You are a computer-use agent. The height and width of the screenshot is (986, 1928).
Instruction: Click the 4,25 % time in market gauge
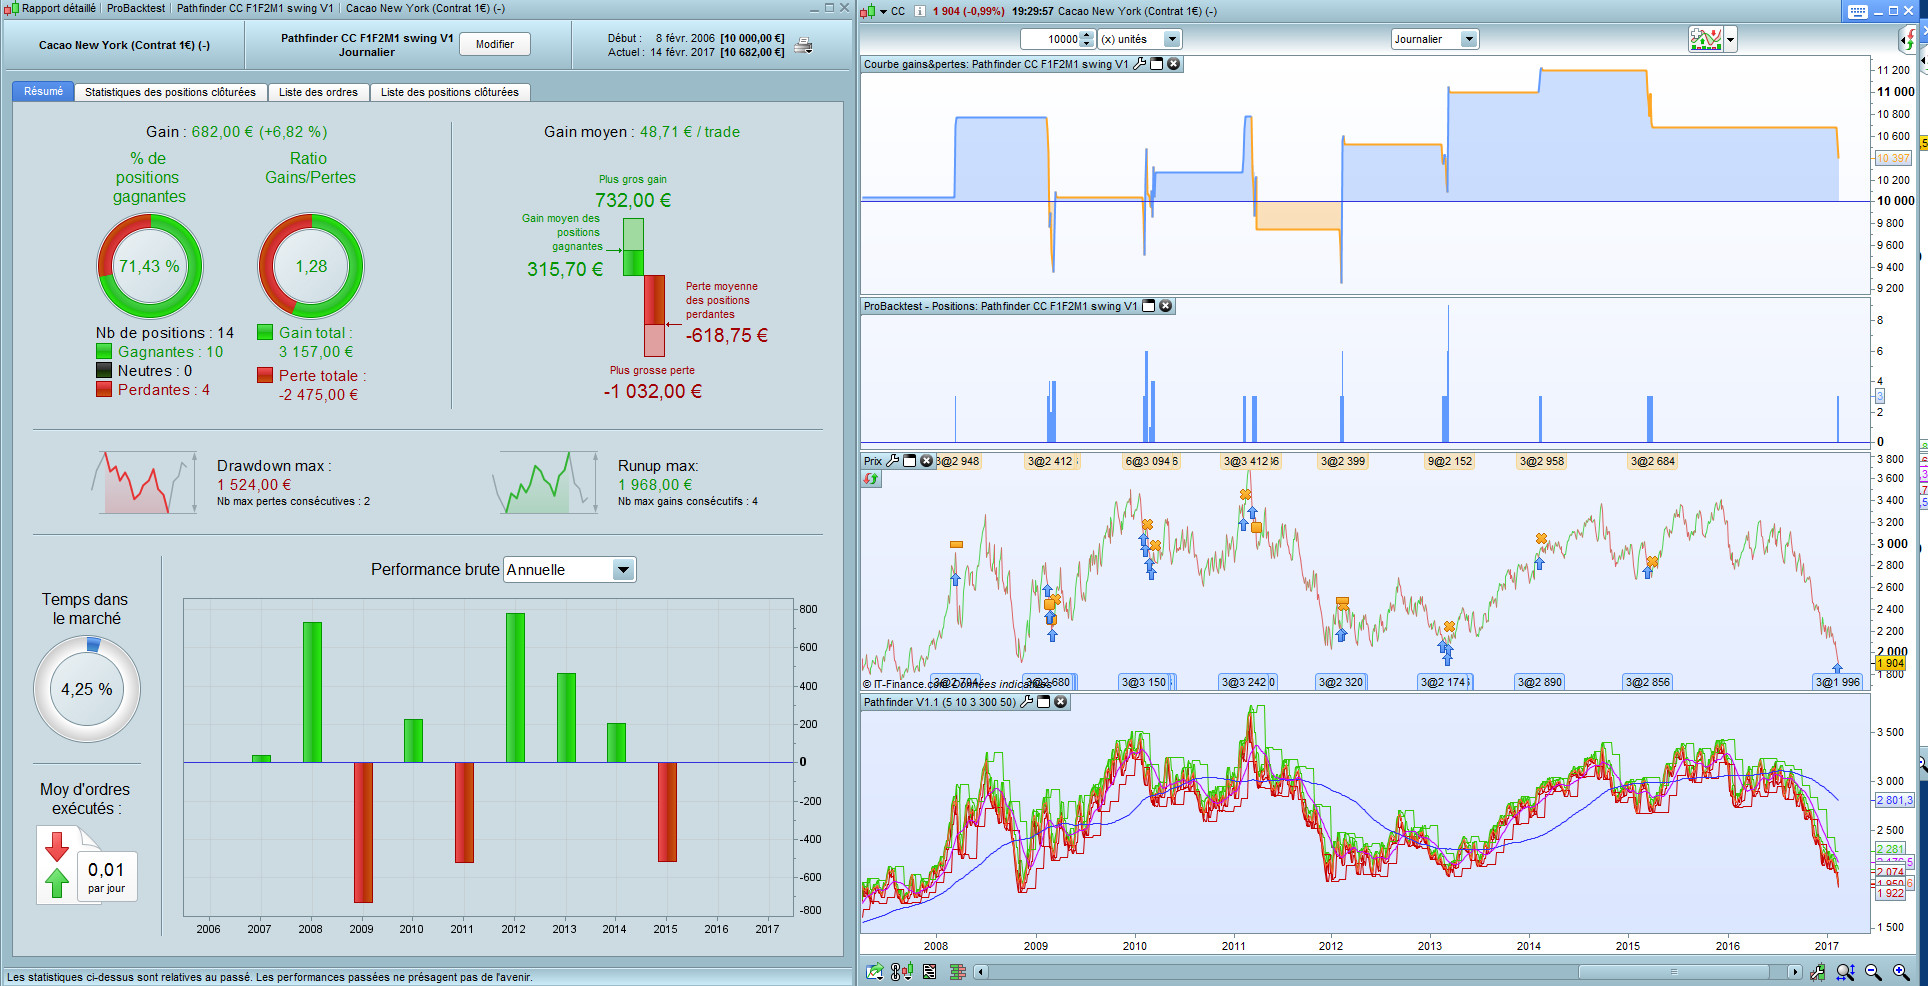[x=87, y=689]
